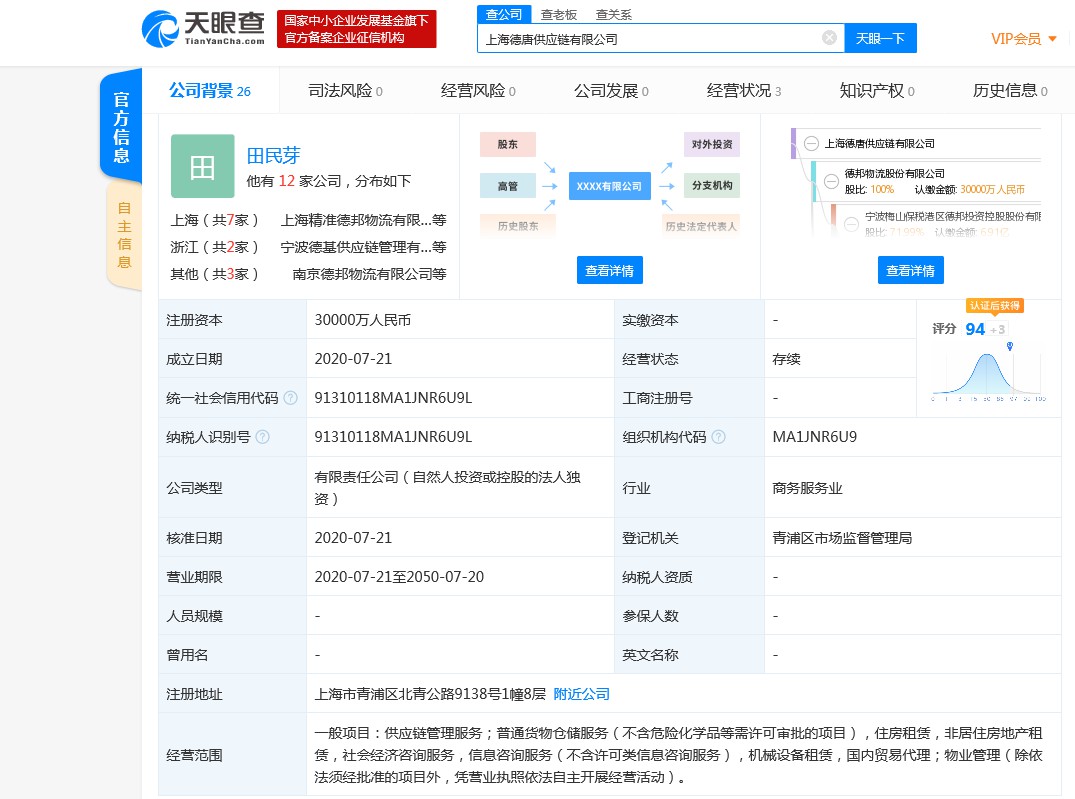This screenshot has height=799, width=1075.
Task: Click the 对外投资 box in diagram
Action: pos(712,144)
